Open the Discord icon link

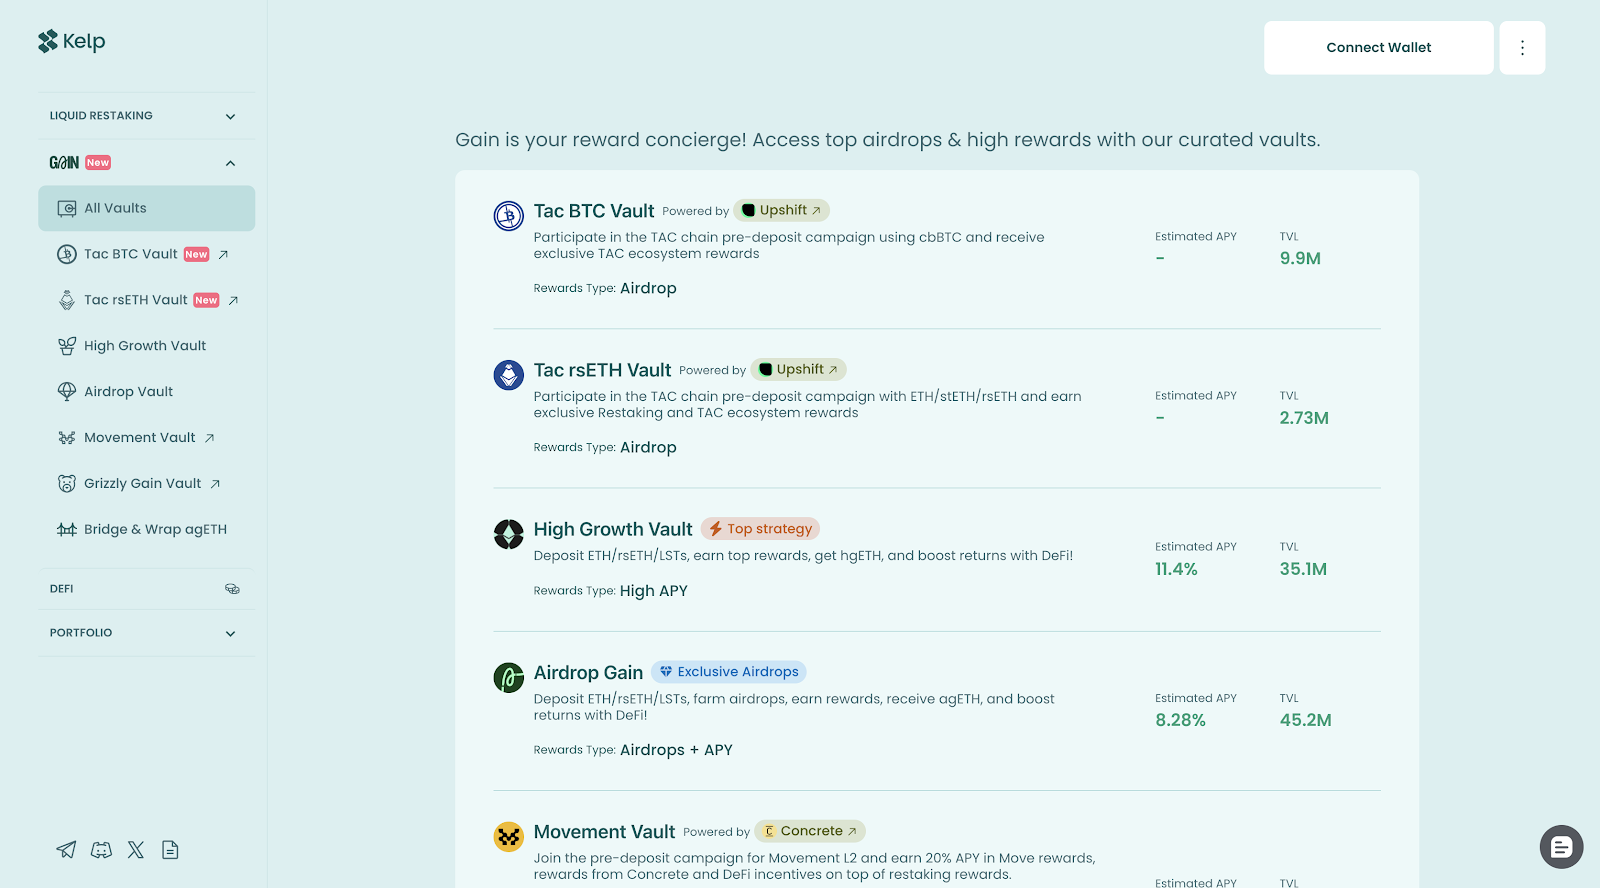point(101,850)
